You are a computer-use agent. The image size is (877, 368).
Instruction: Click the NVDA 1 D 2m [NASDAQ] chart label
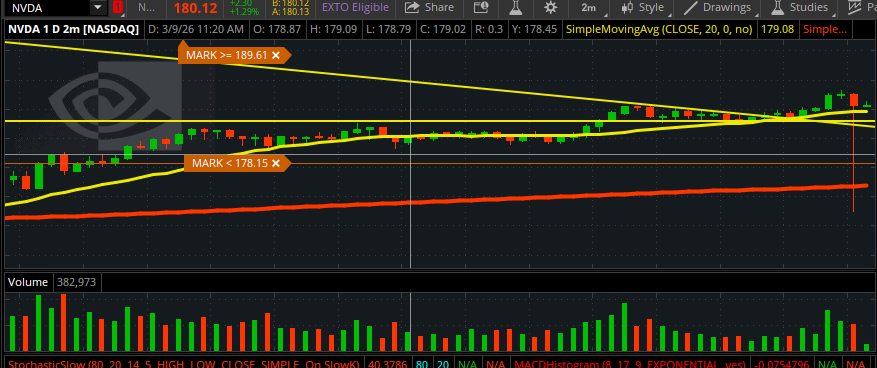[x=74, y=29]
